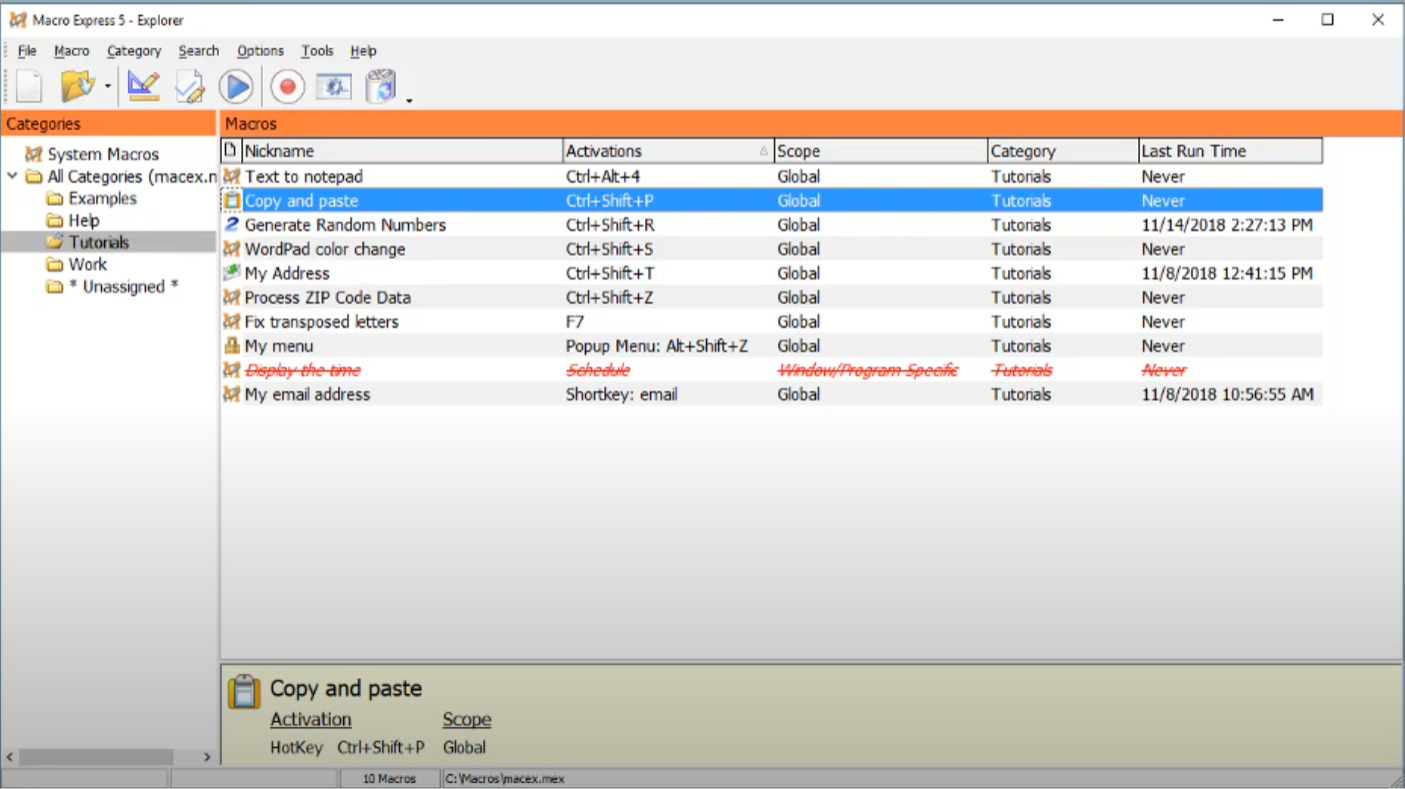Click the icon next to My Address
The height and width of the screenshot is (789, 1405).
pos(232,273)
